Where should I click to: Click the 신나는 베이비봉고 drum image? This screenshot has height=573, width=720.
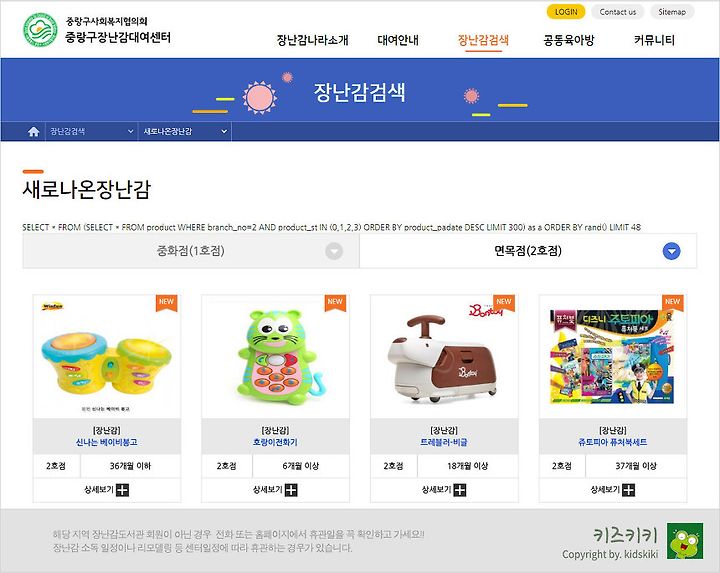pos(107,357)
